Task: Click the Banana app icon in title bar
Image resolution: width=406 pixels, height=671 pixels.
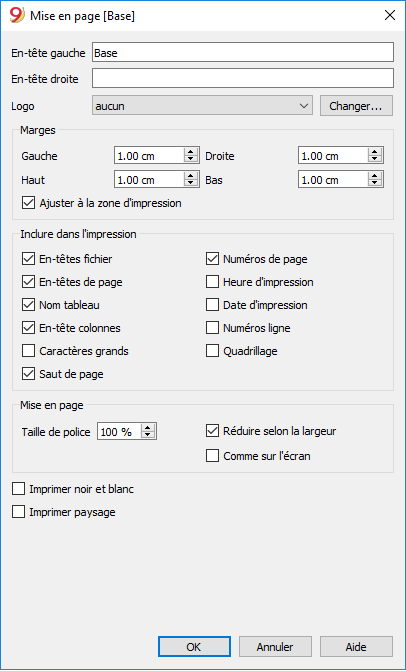Action: 17,15
